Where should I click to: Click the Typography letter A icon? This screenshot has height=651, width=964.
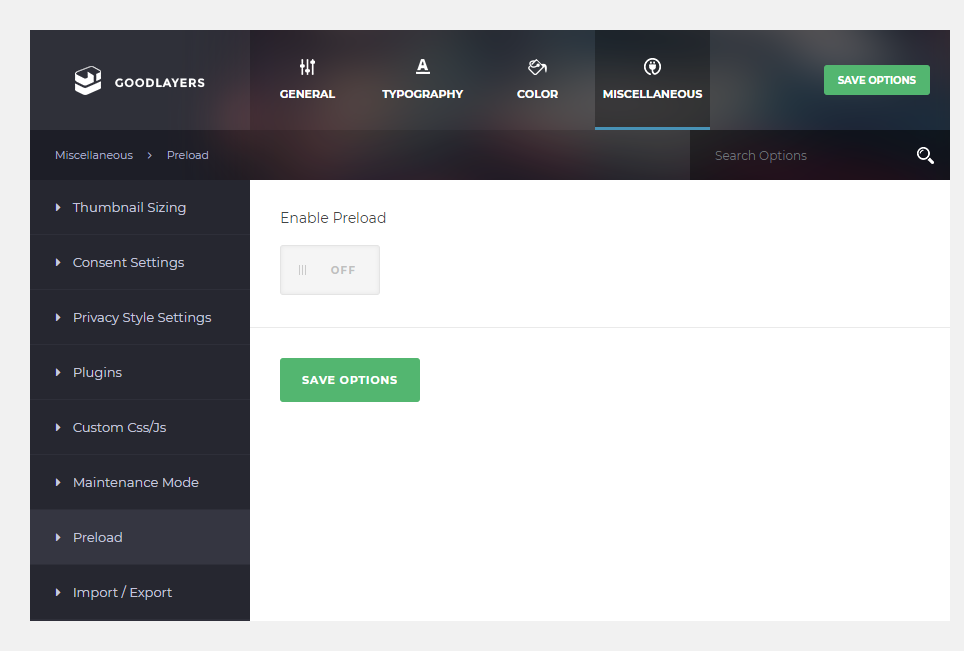coord(422,66)
